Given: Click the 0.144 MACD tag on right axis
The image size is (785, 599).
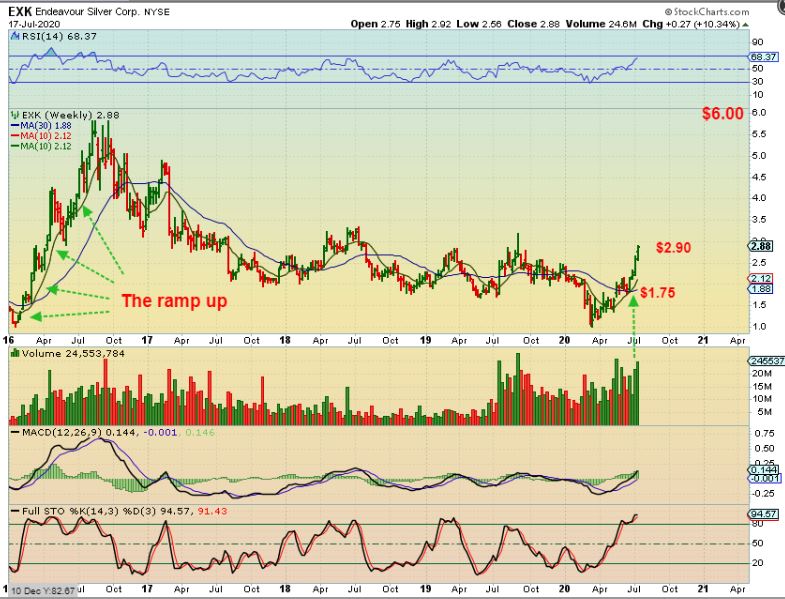Looking at the screenshot, I should 763,470.
